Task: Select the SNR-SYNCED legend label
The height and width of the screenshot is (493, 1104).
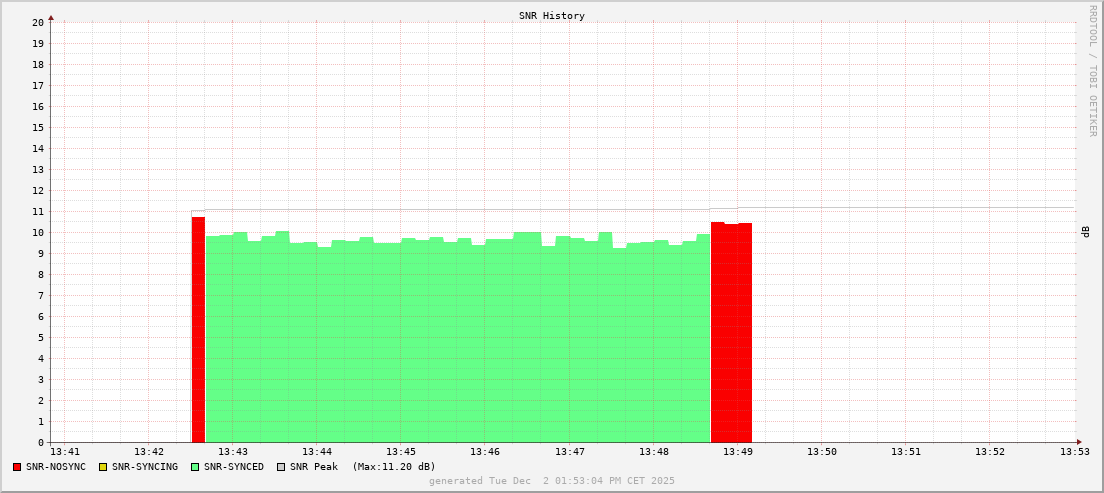Action: tap(234, 467)
